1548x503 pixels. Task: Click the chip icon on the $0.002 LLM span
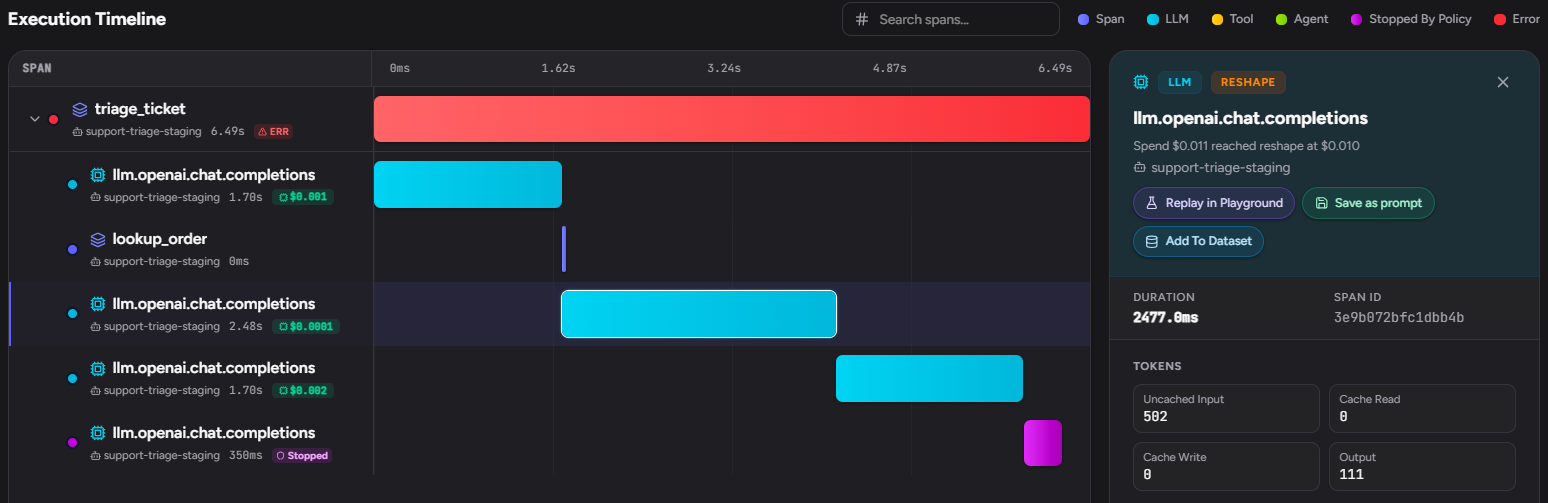98,368
